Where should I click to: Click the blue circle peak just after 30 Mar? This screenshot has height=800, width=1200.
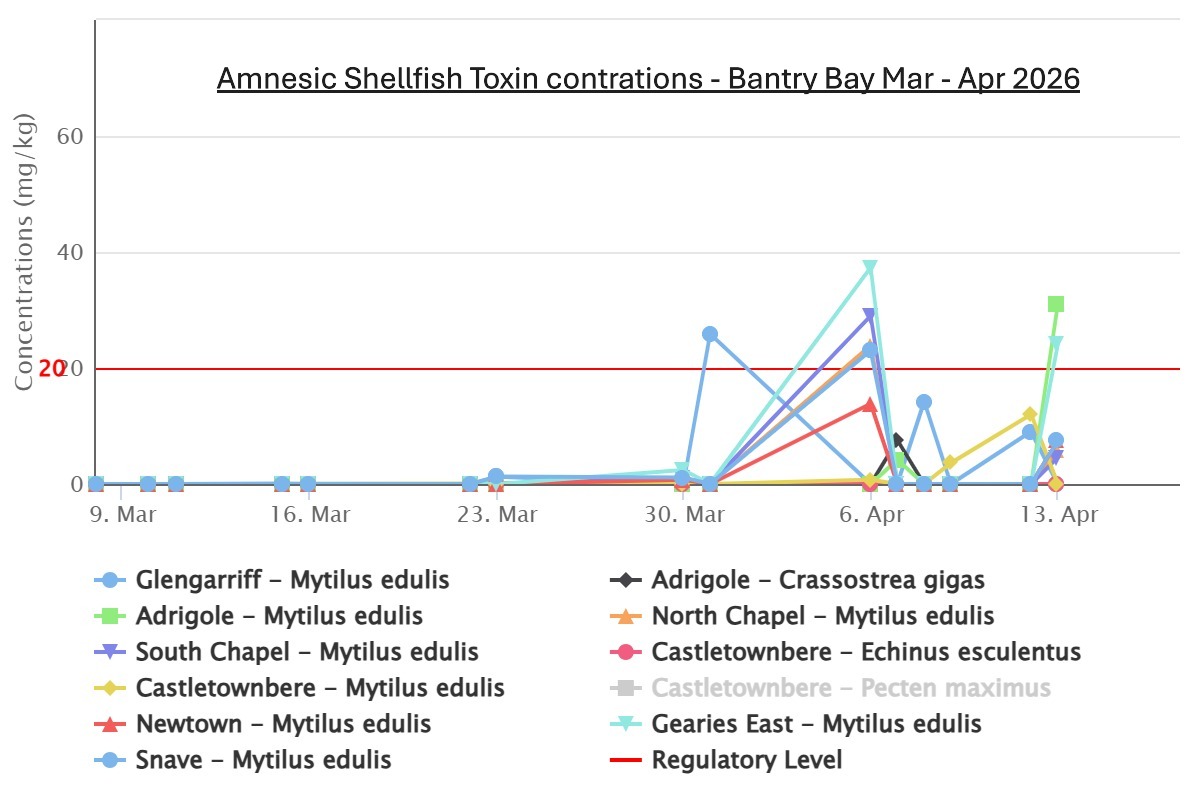[x=709, y=334]
